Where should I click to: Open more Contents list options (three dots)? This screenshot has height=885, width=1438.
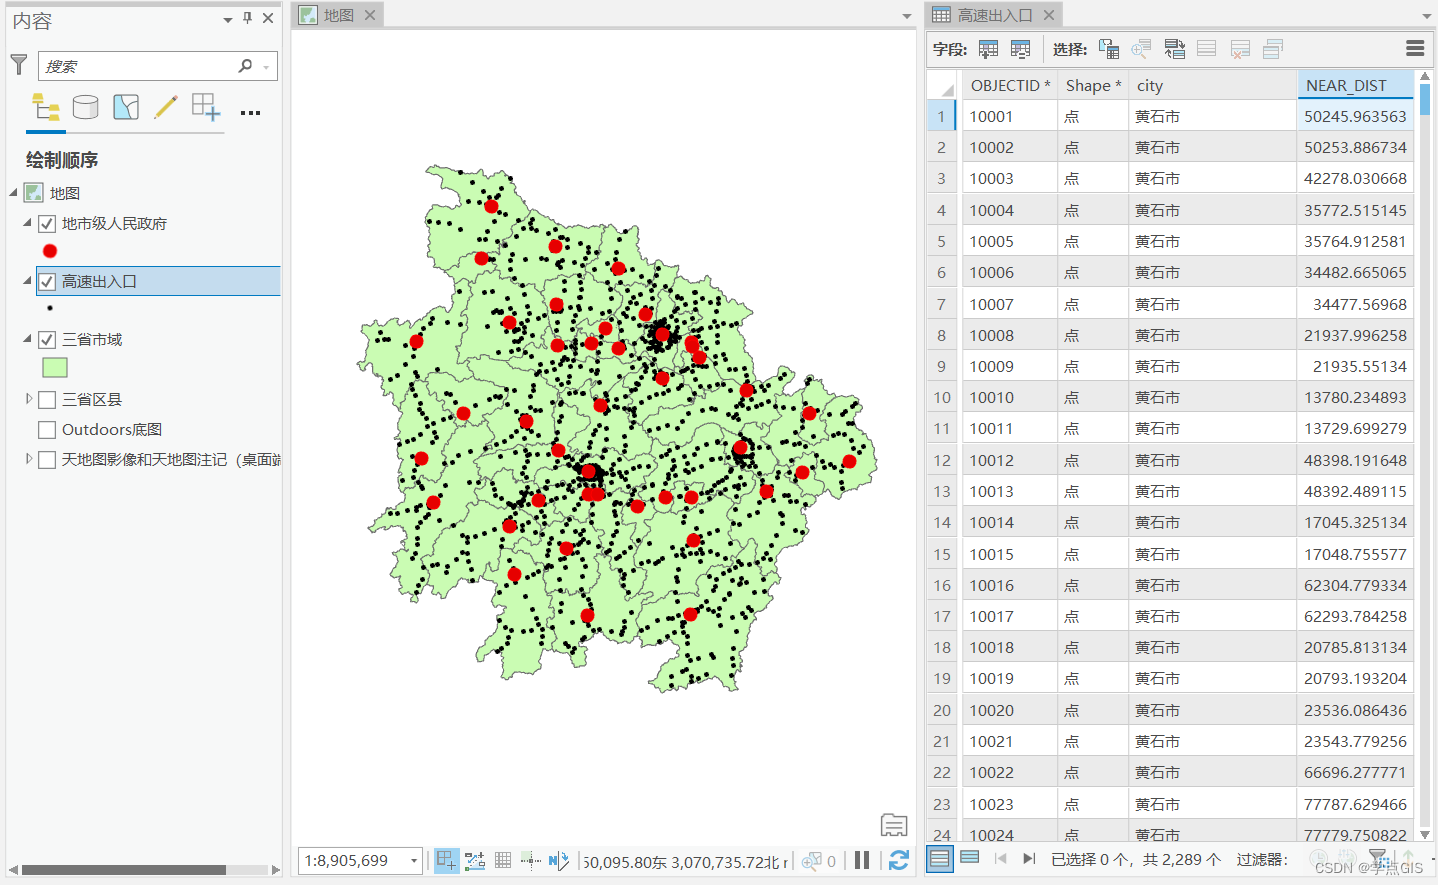[251, 113]
